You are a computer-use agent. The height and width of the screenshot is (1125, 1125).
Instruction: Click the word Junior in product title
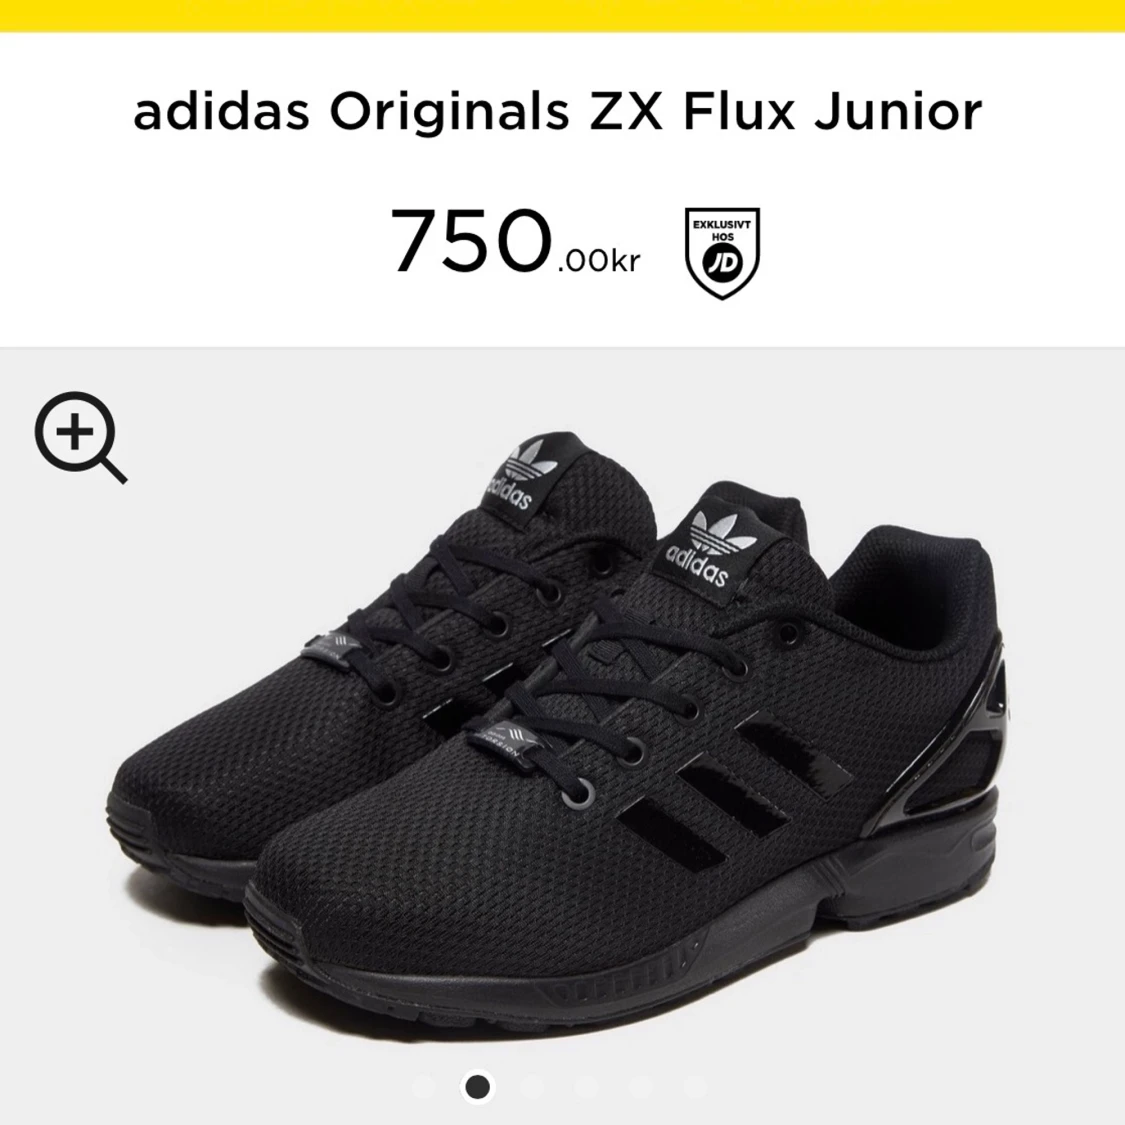[x=898, y=112]
